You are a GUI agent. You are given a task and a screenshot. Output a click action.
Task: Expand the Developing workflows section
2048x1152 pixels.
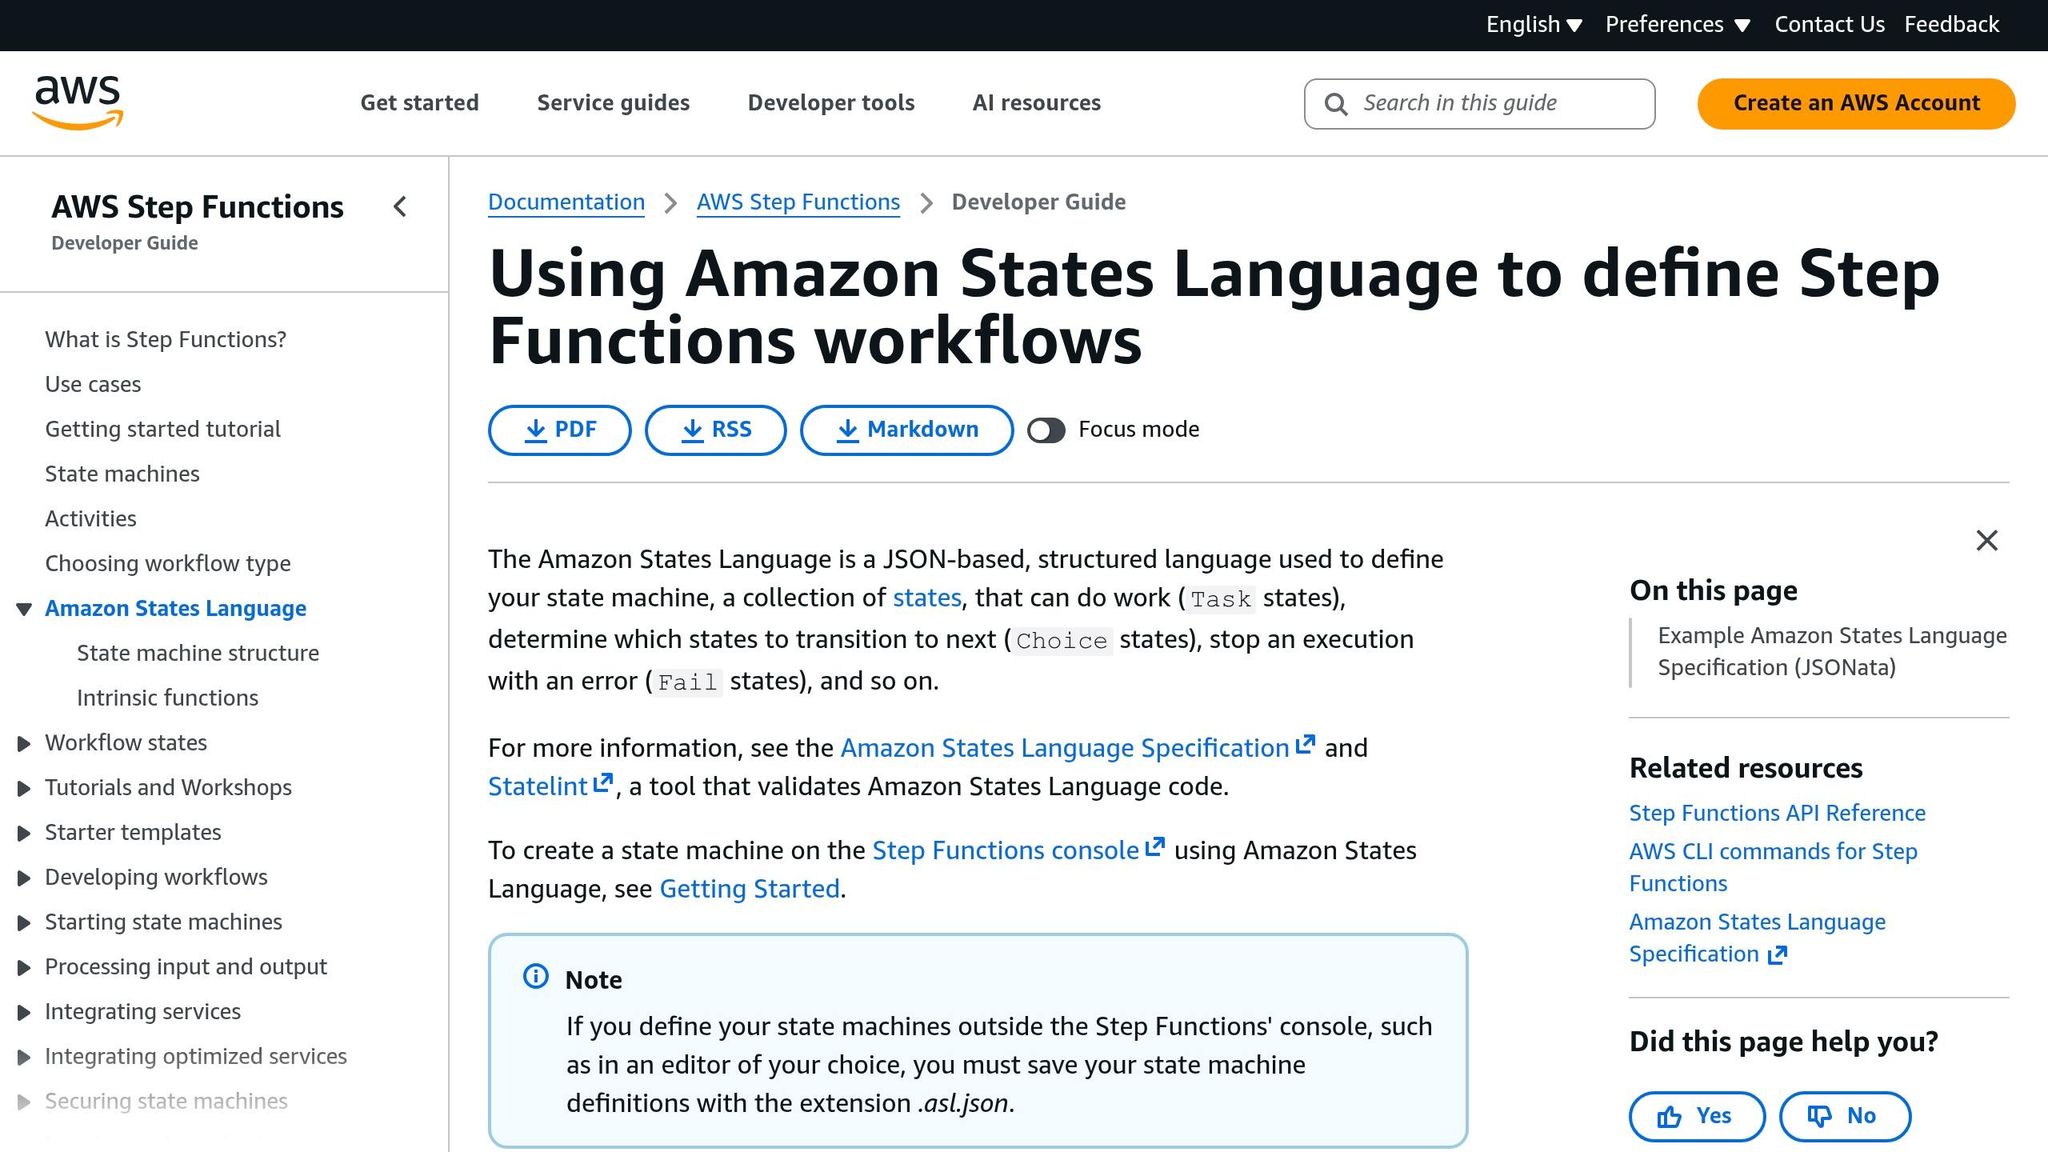[24, 878]
